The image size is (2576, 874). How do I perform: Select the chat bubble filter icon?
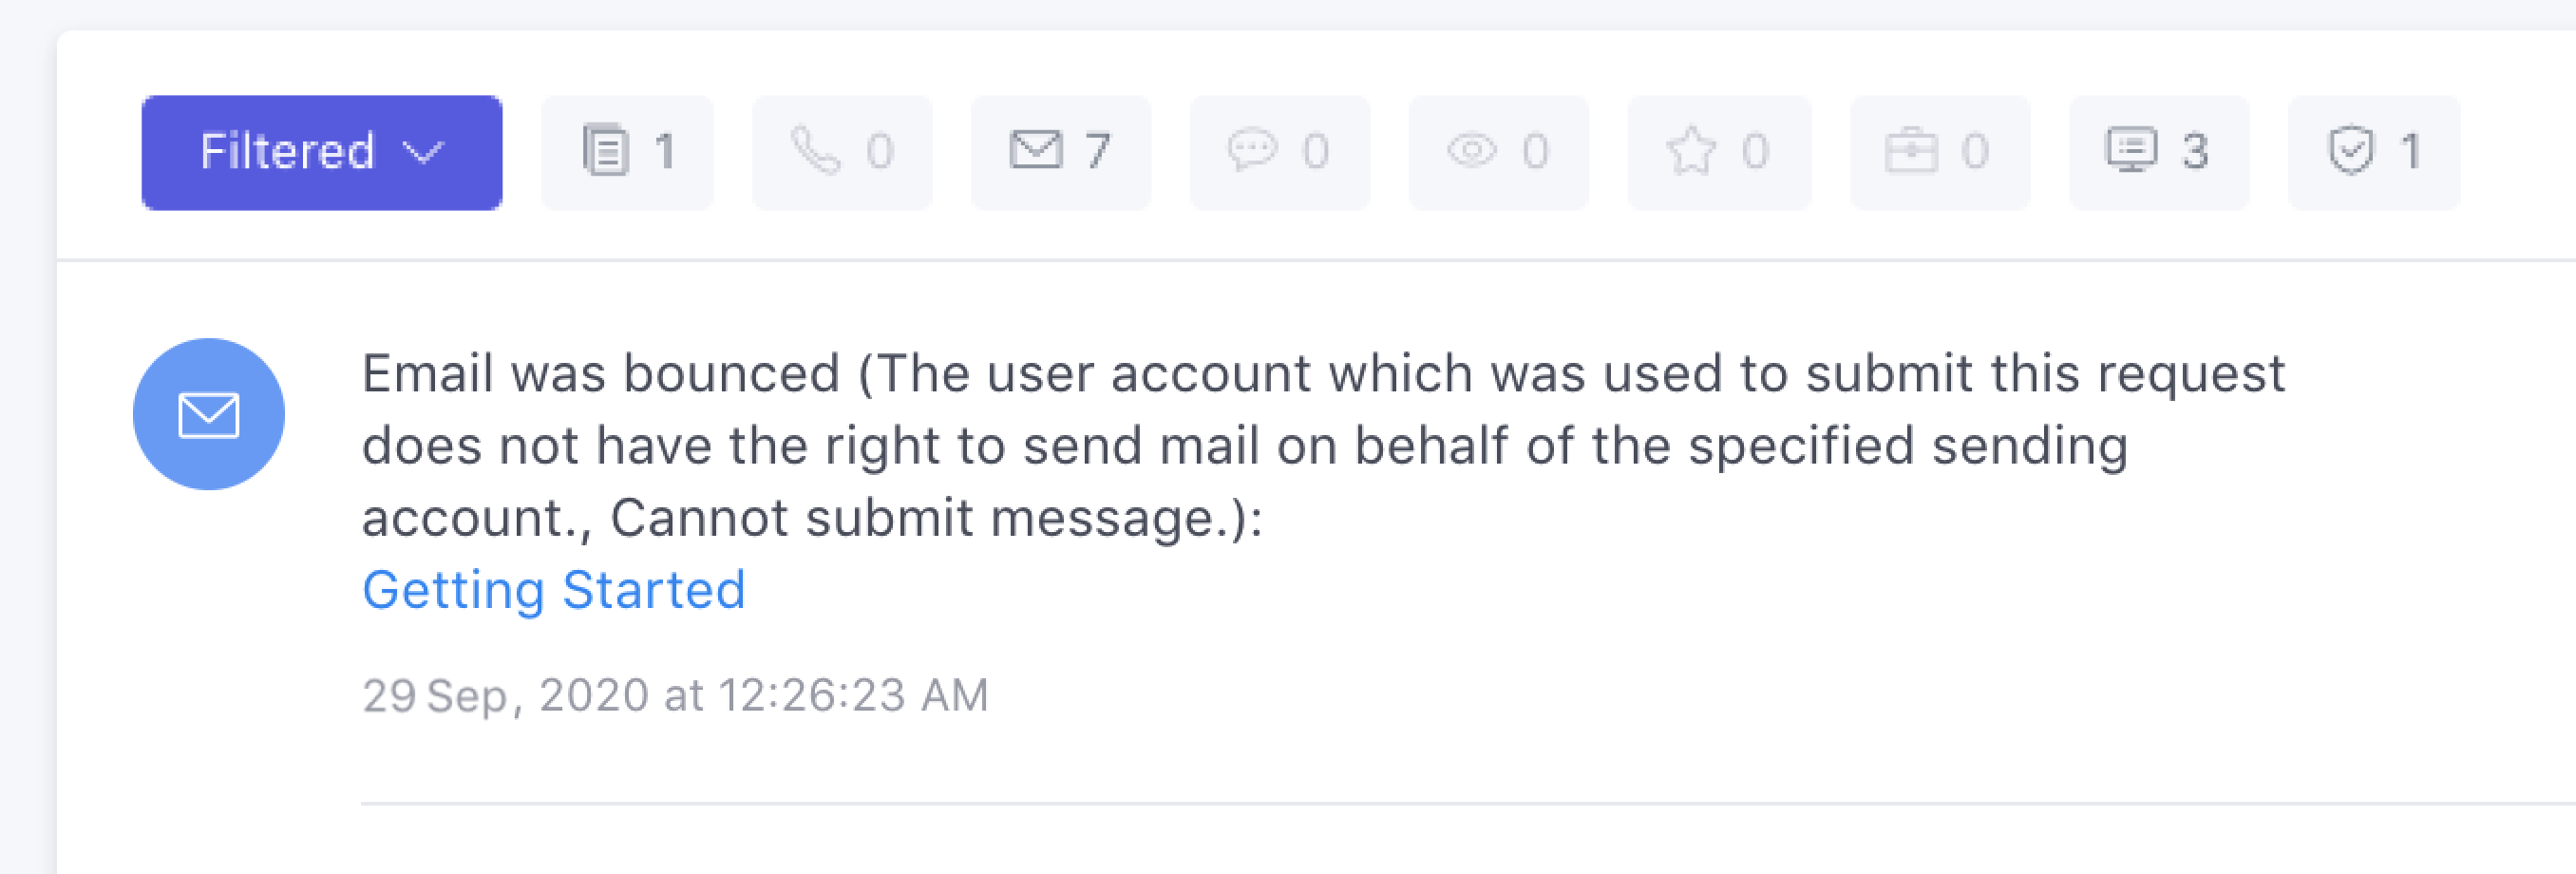(x=1252, y=152)
